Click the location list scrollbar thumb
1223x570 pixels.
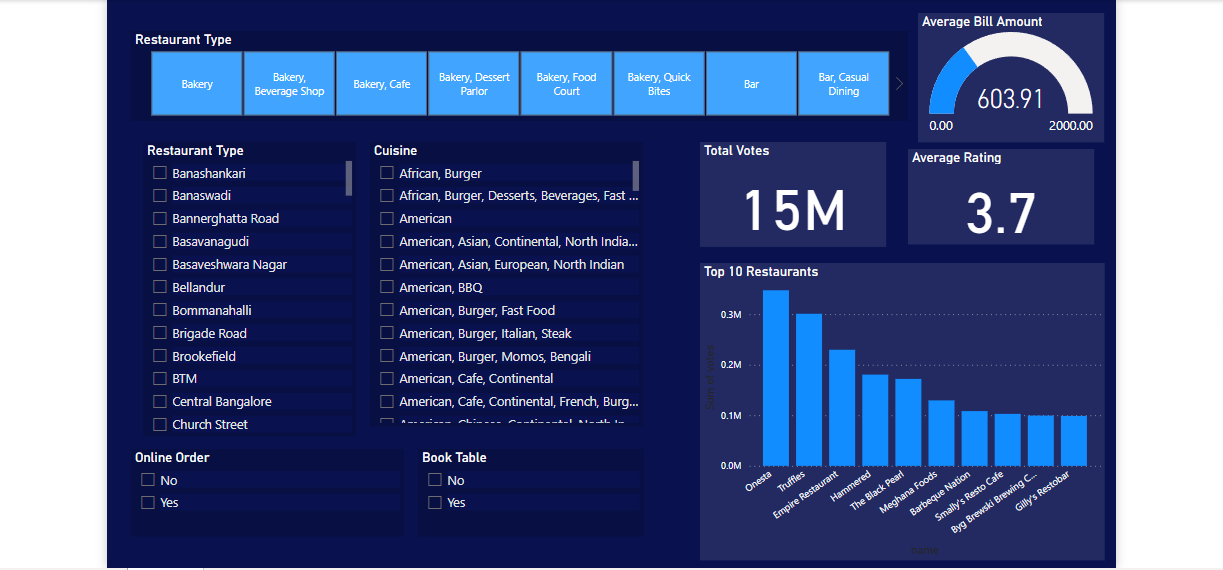click(349, 178)
